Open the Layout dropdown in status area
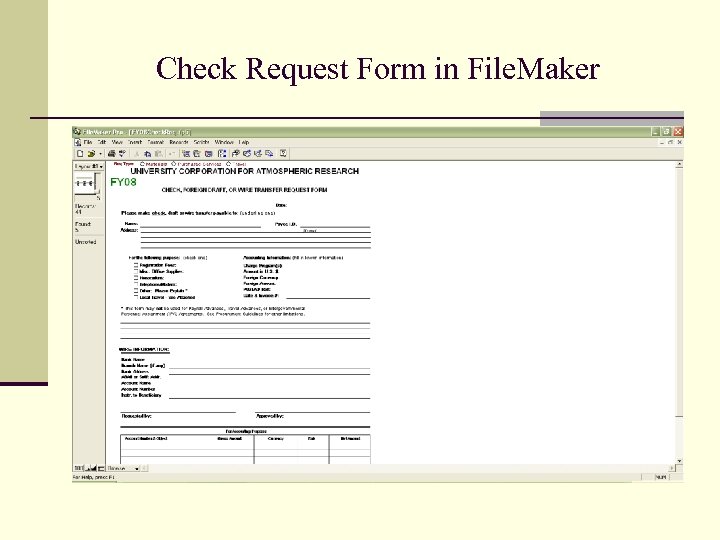The image size is (720, 540). 89,167
